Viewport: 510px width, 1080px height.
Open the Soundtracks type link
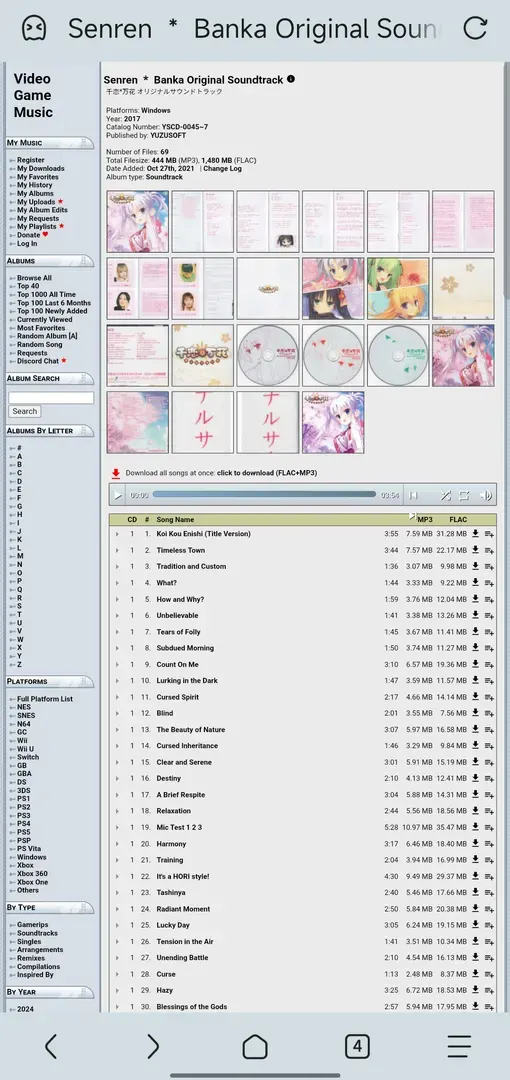38,933
